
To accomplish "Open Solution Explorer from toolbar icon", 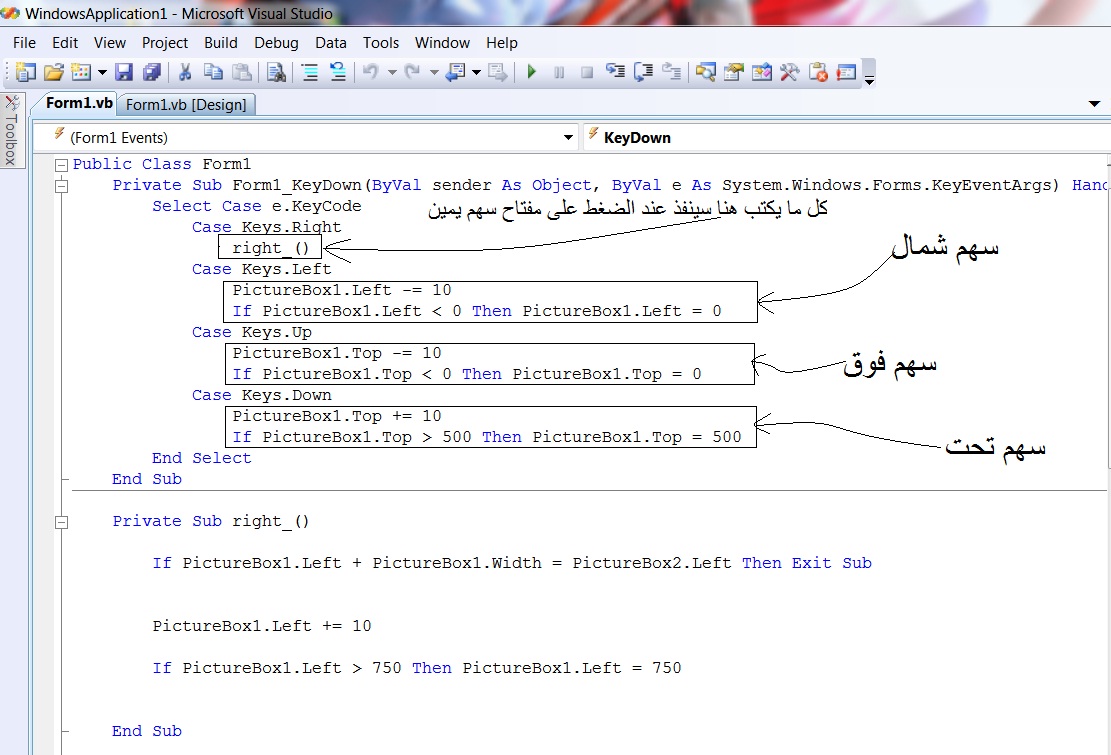I will (705, 72).
